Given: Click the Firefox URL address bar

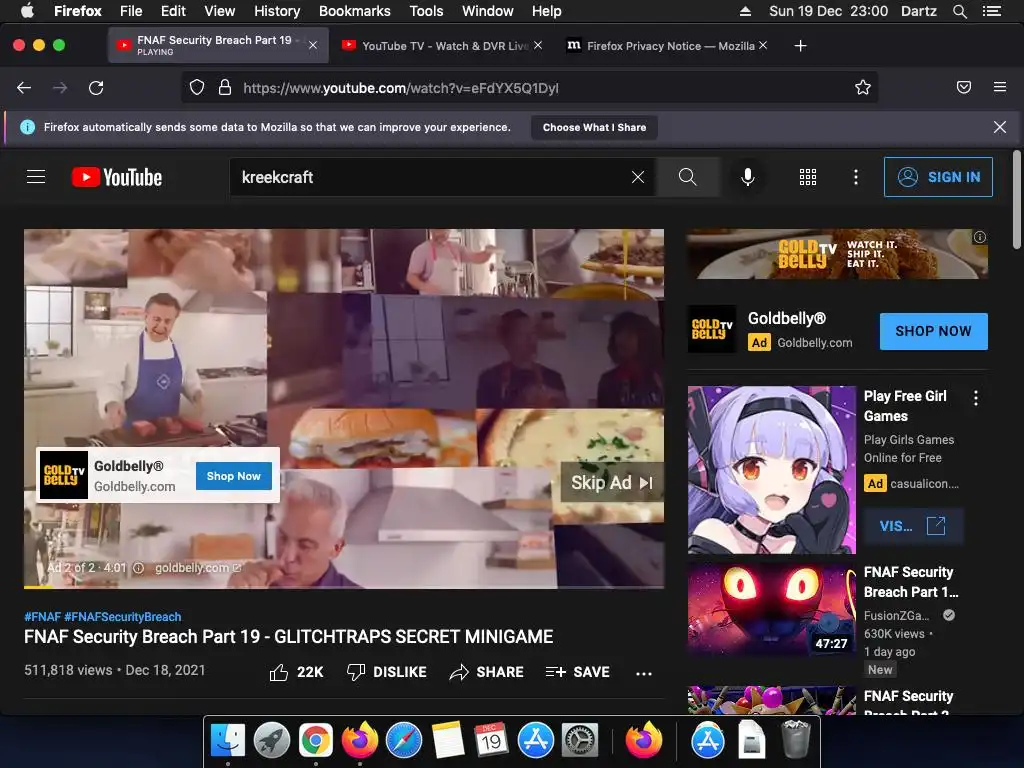Looking at the screenshot, I should (530, 88).
